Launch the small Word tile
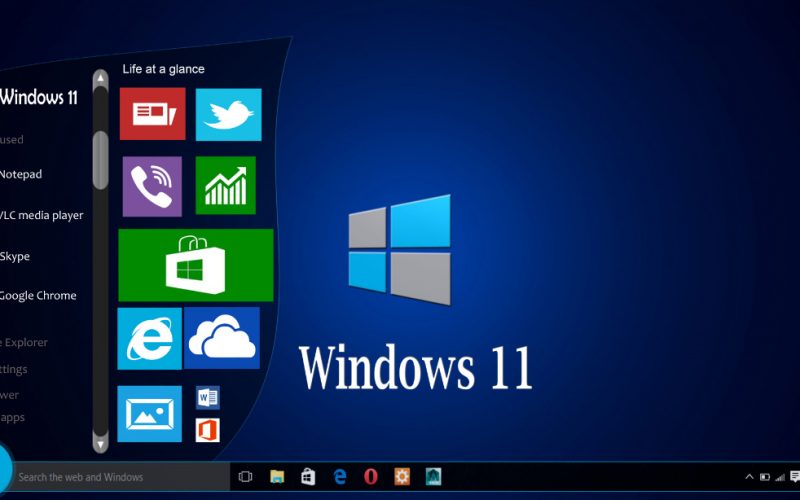The height and width of the screenshot is (500, 800). point(208,397)
